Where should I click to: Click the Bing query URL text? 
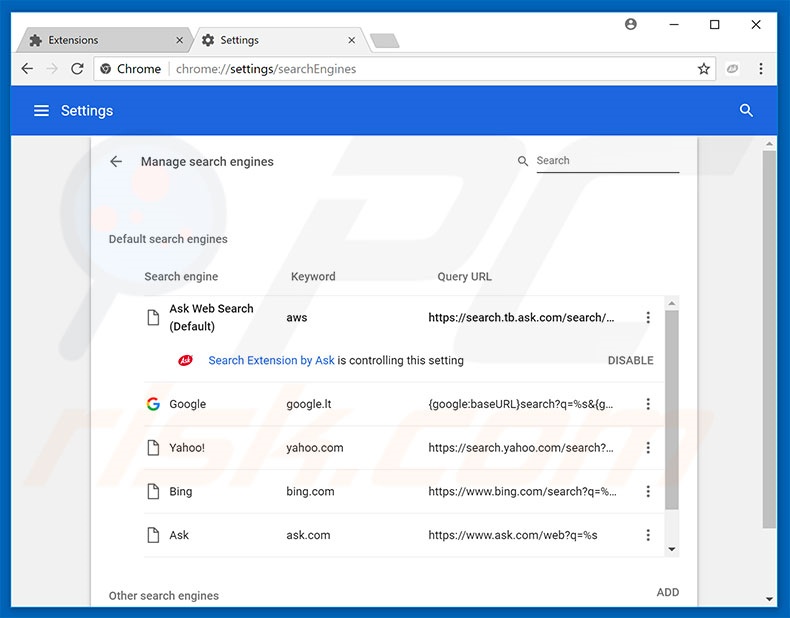[x=522, y=492]
